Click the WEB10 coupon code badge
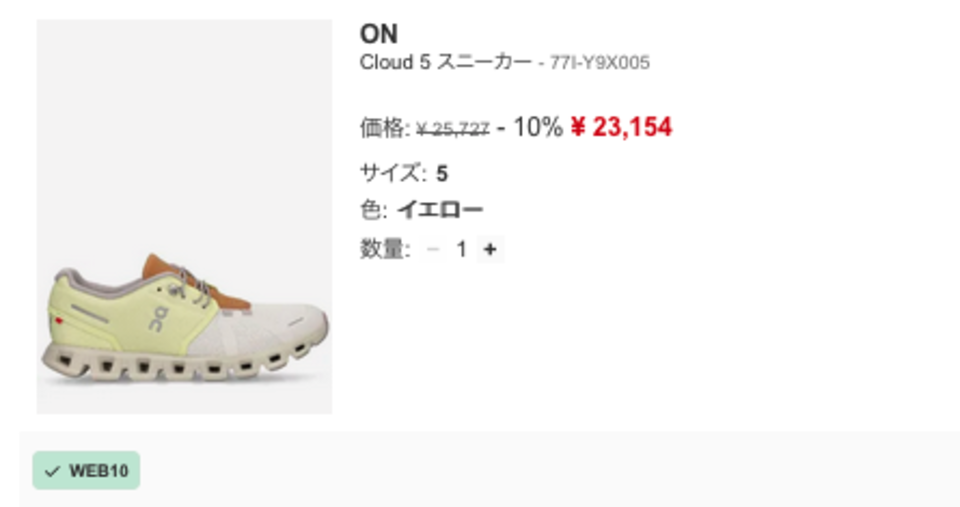The image size is (960, 507). click(86, 470)
